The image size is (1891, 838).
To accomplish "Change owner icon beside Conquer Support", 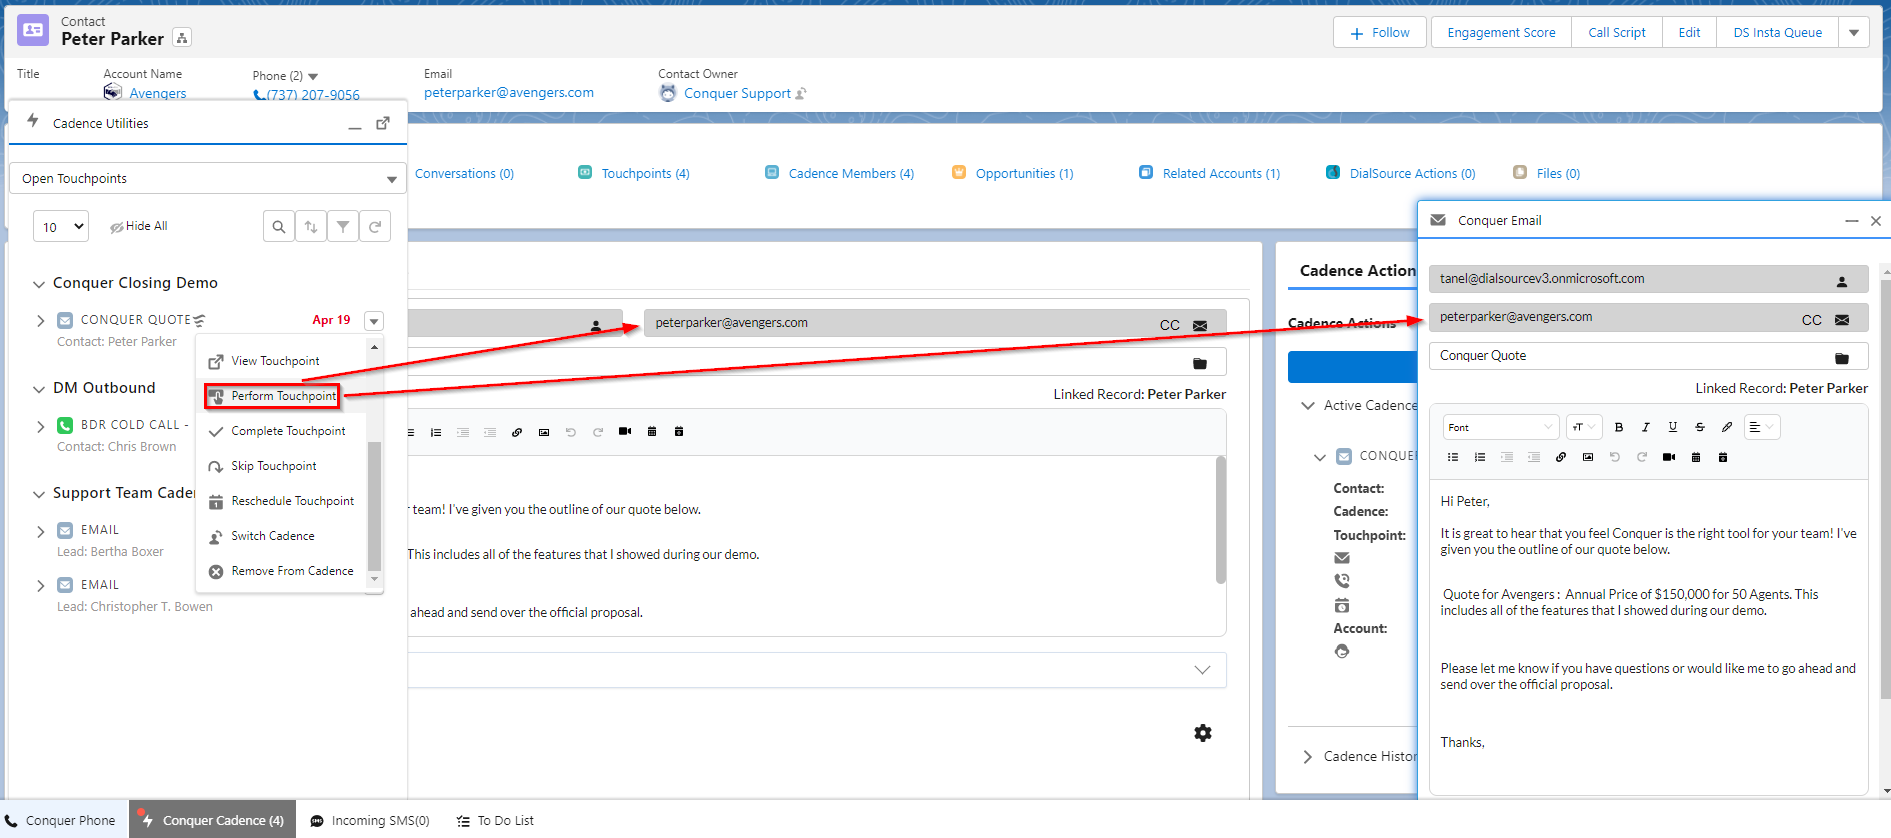I will click(801, 93).
